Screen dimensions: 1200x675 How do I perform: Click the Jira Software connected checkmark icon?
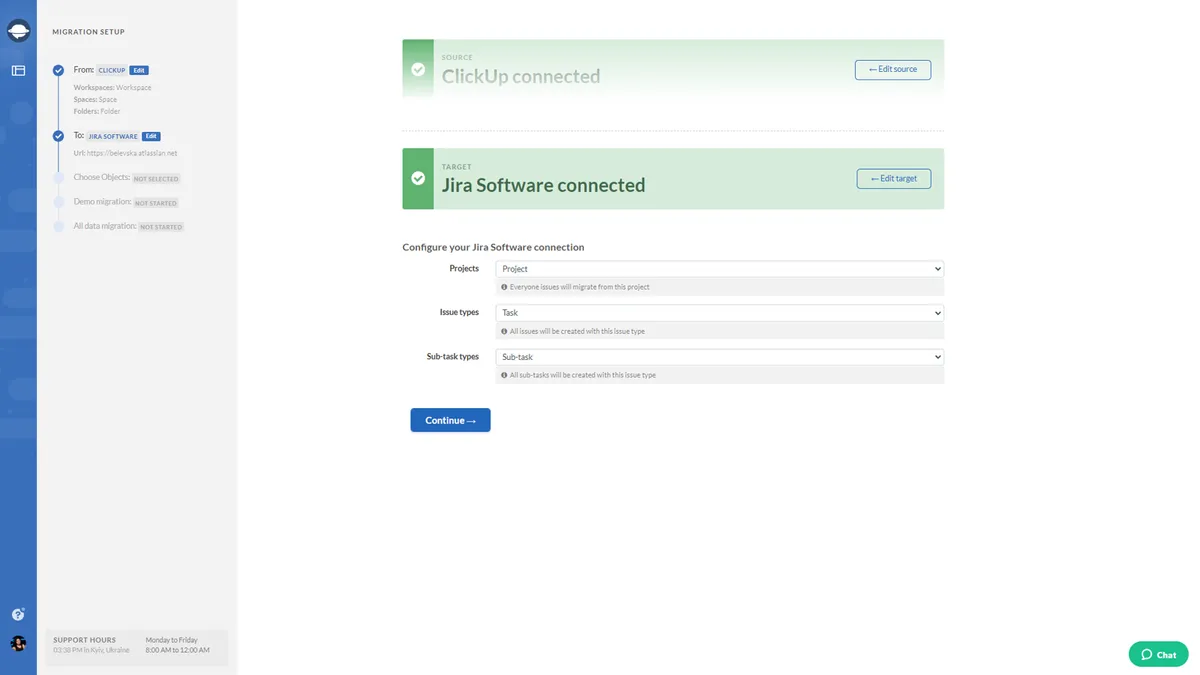tap(418, 178)
